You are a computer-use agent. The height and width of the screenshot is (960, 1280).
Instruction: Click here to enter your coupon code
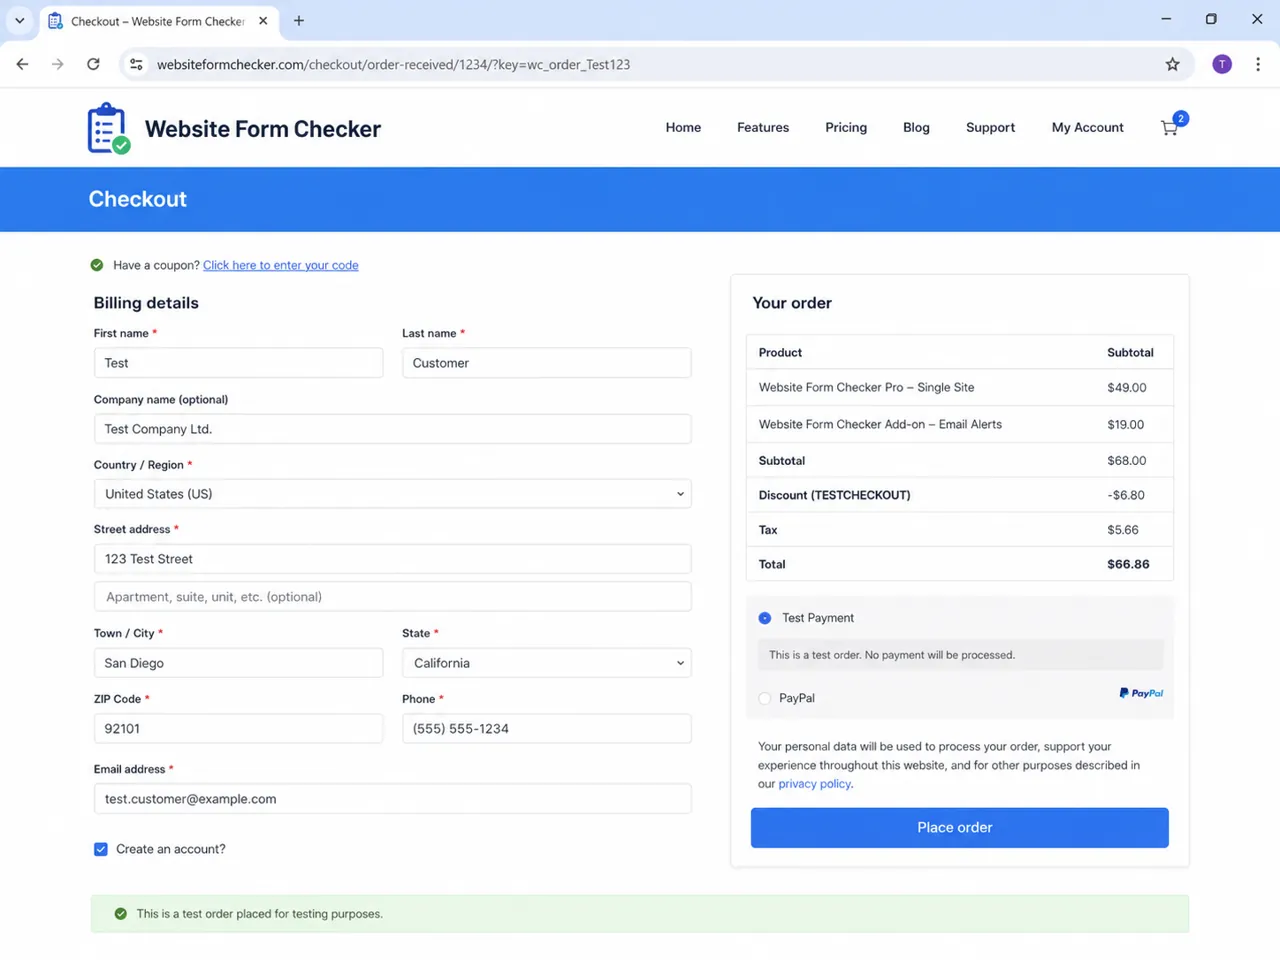click(x=280, y=265)
